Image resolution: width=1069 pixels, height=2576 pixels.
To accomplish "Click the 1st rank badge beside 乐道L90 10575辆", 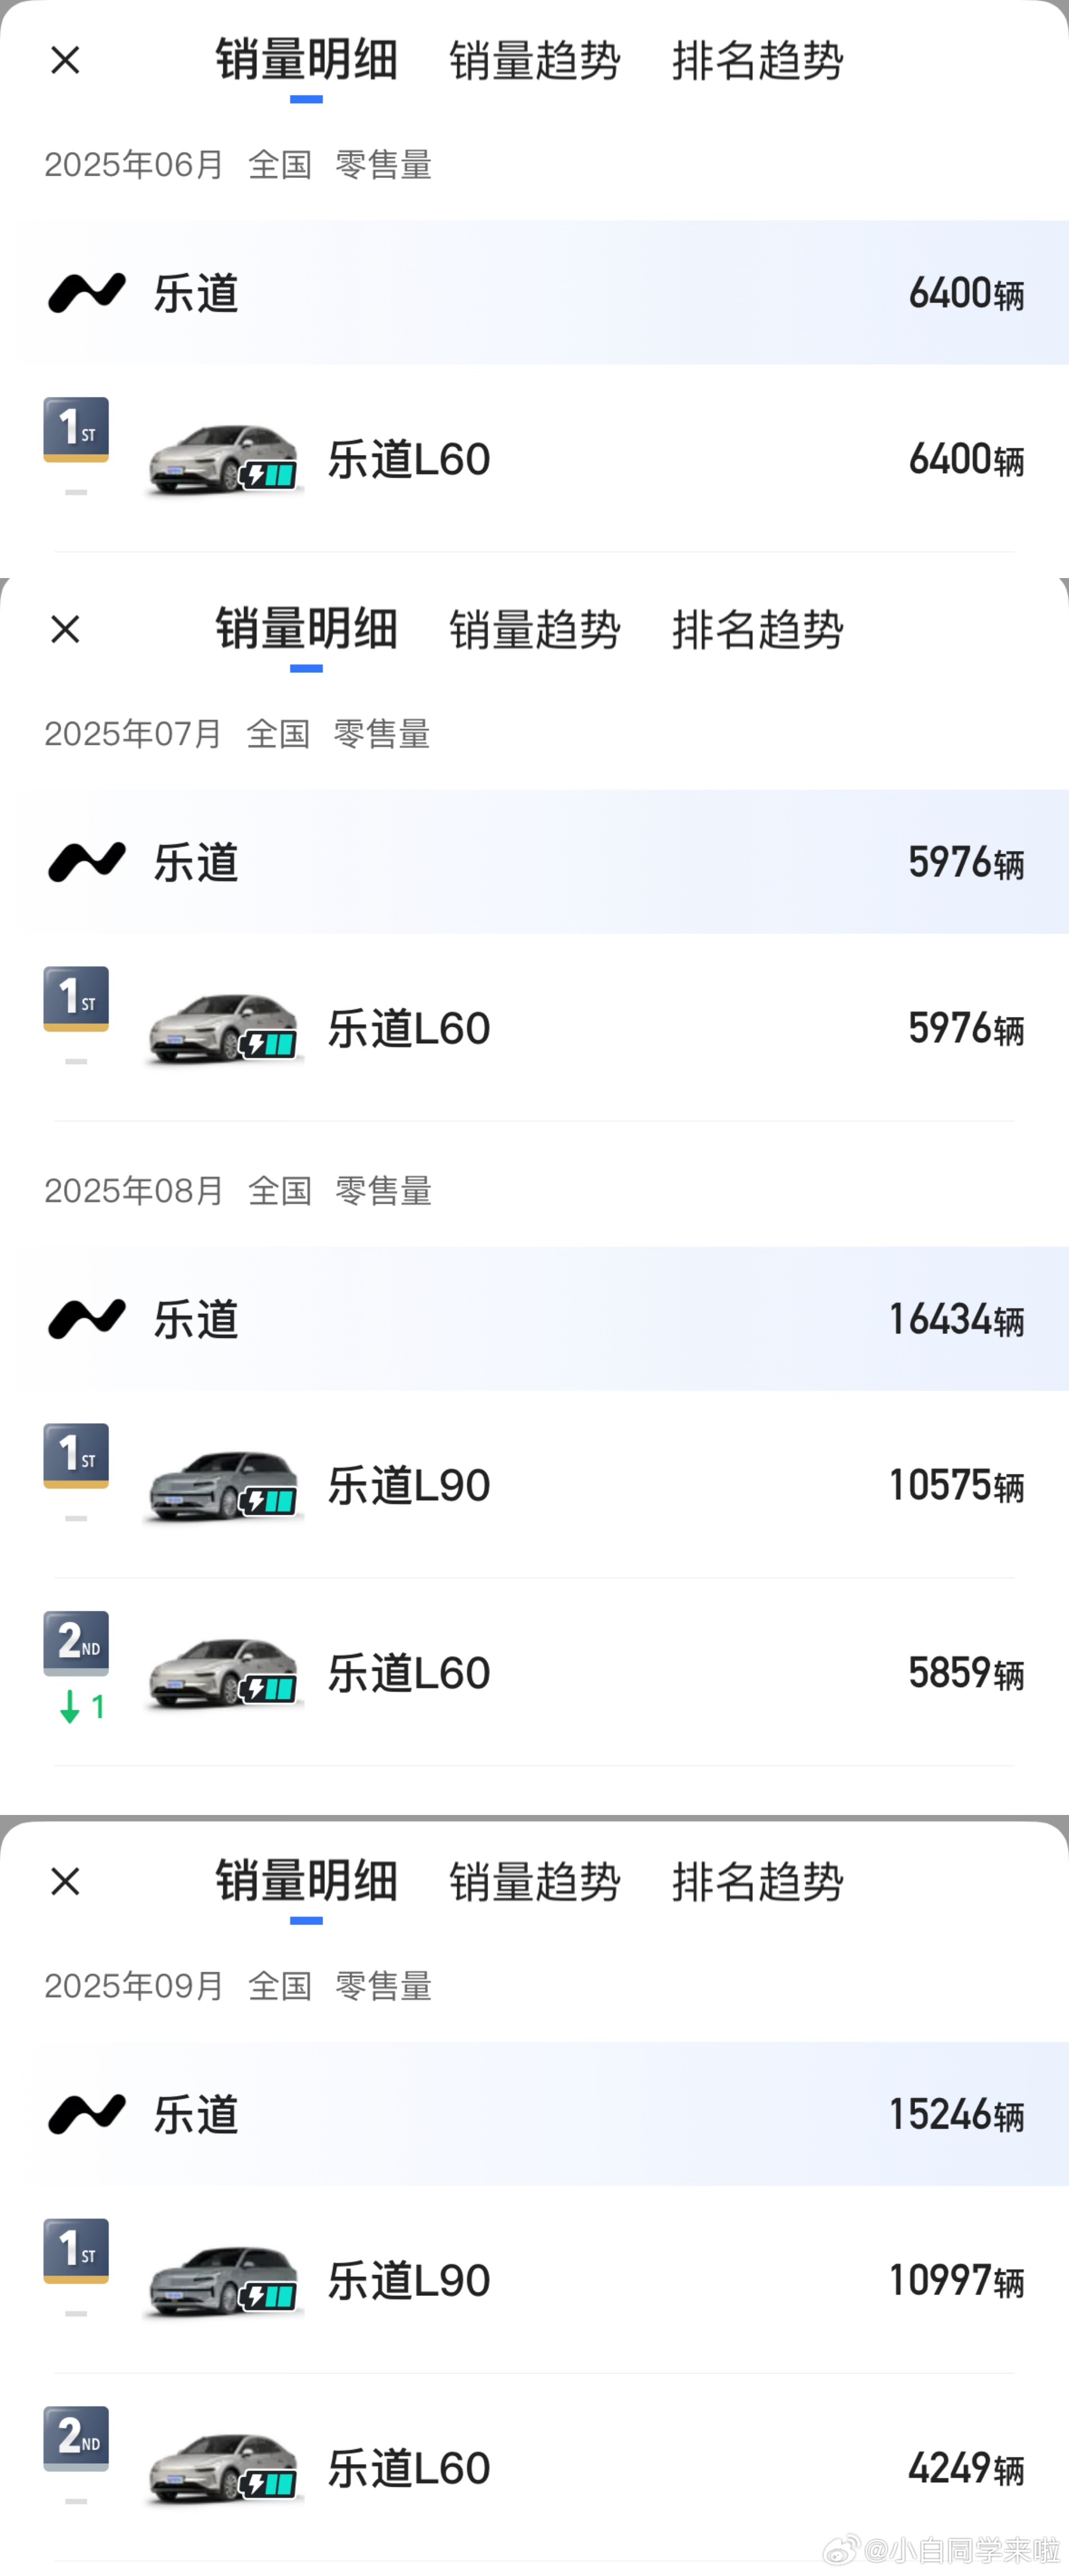I will click(76, 1455).
